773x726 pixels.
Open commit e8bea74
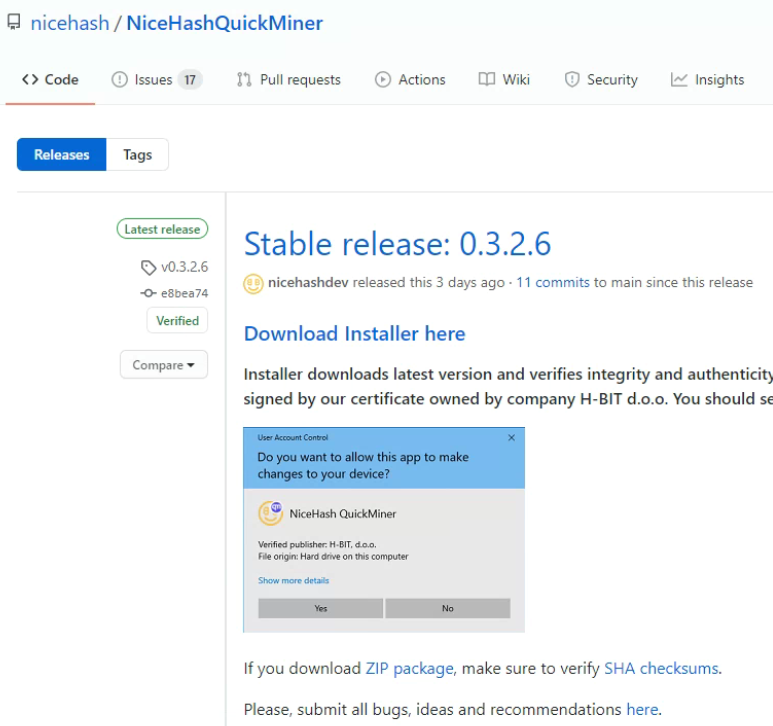coord(184,293)
